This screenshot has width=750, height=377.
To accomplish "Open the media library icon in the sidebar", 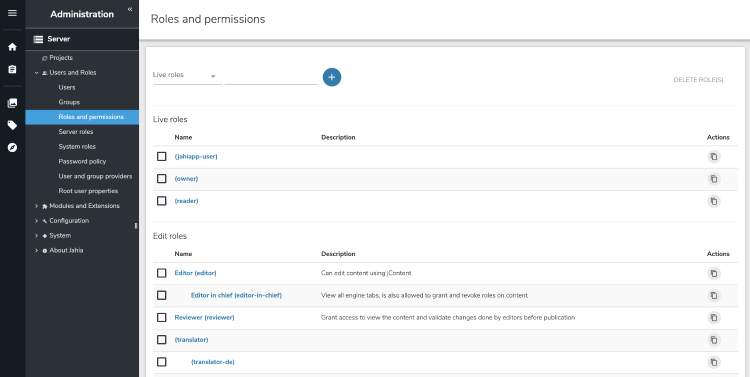I will [12, 103].
